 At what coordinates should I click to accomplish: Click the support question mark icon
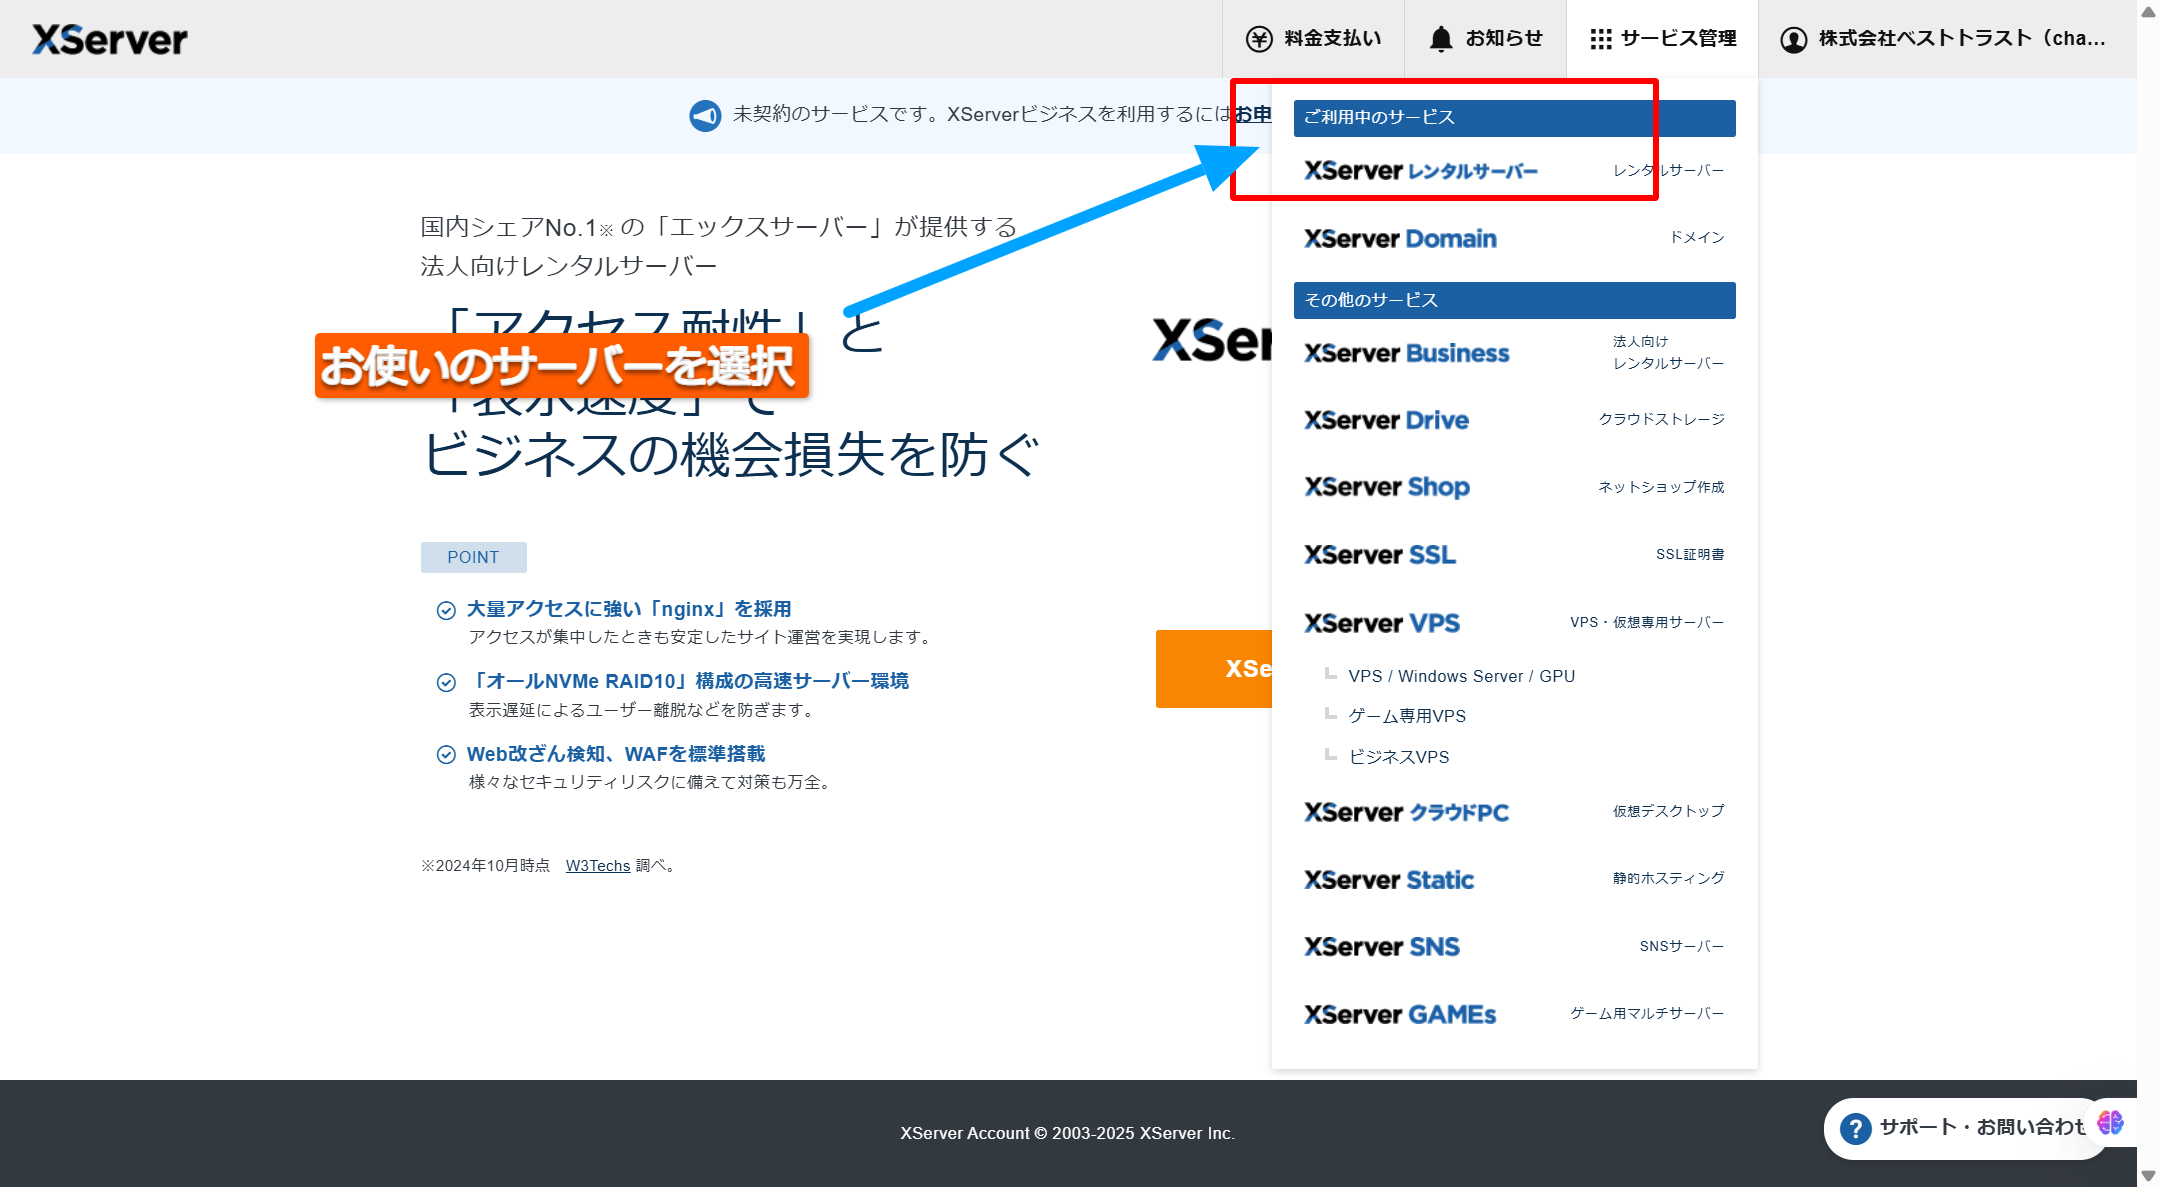1855,1128
